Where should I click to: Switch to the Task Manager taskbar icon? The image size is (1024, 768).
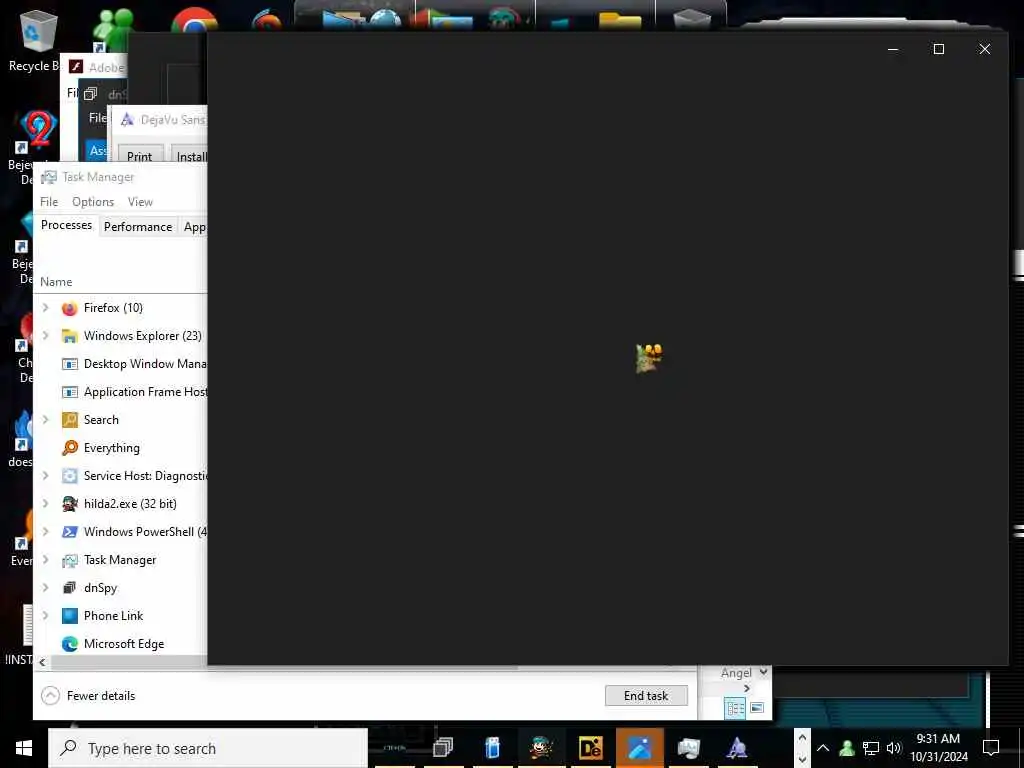point(688,748)
